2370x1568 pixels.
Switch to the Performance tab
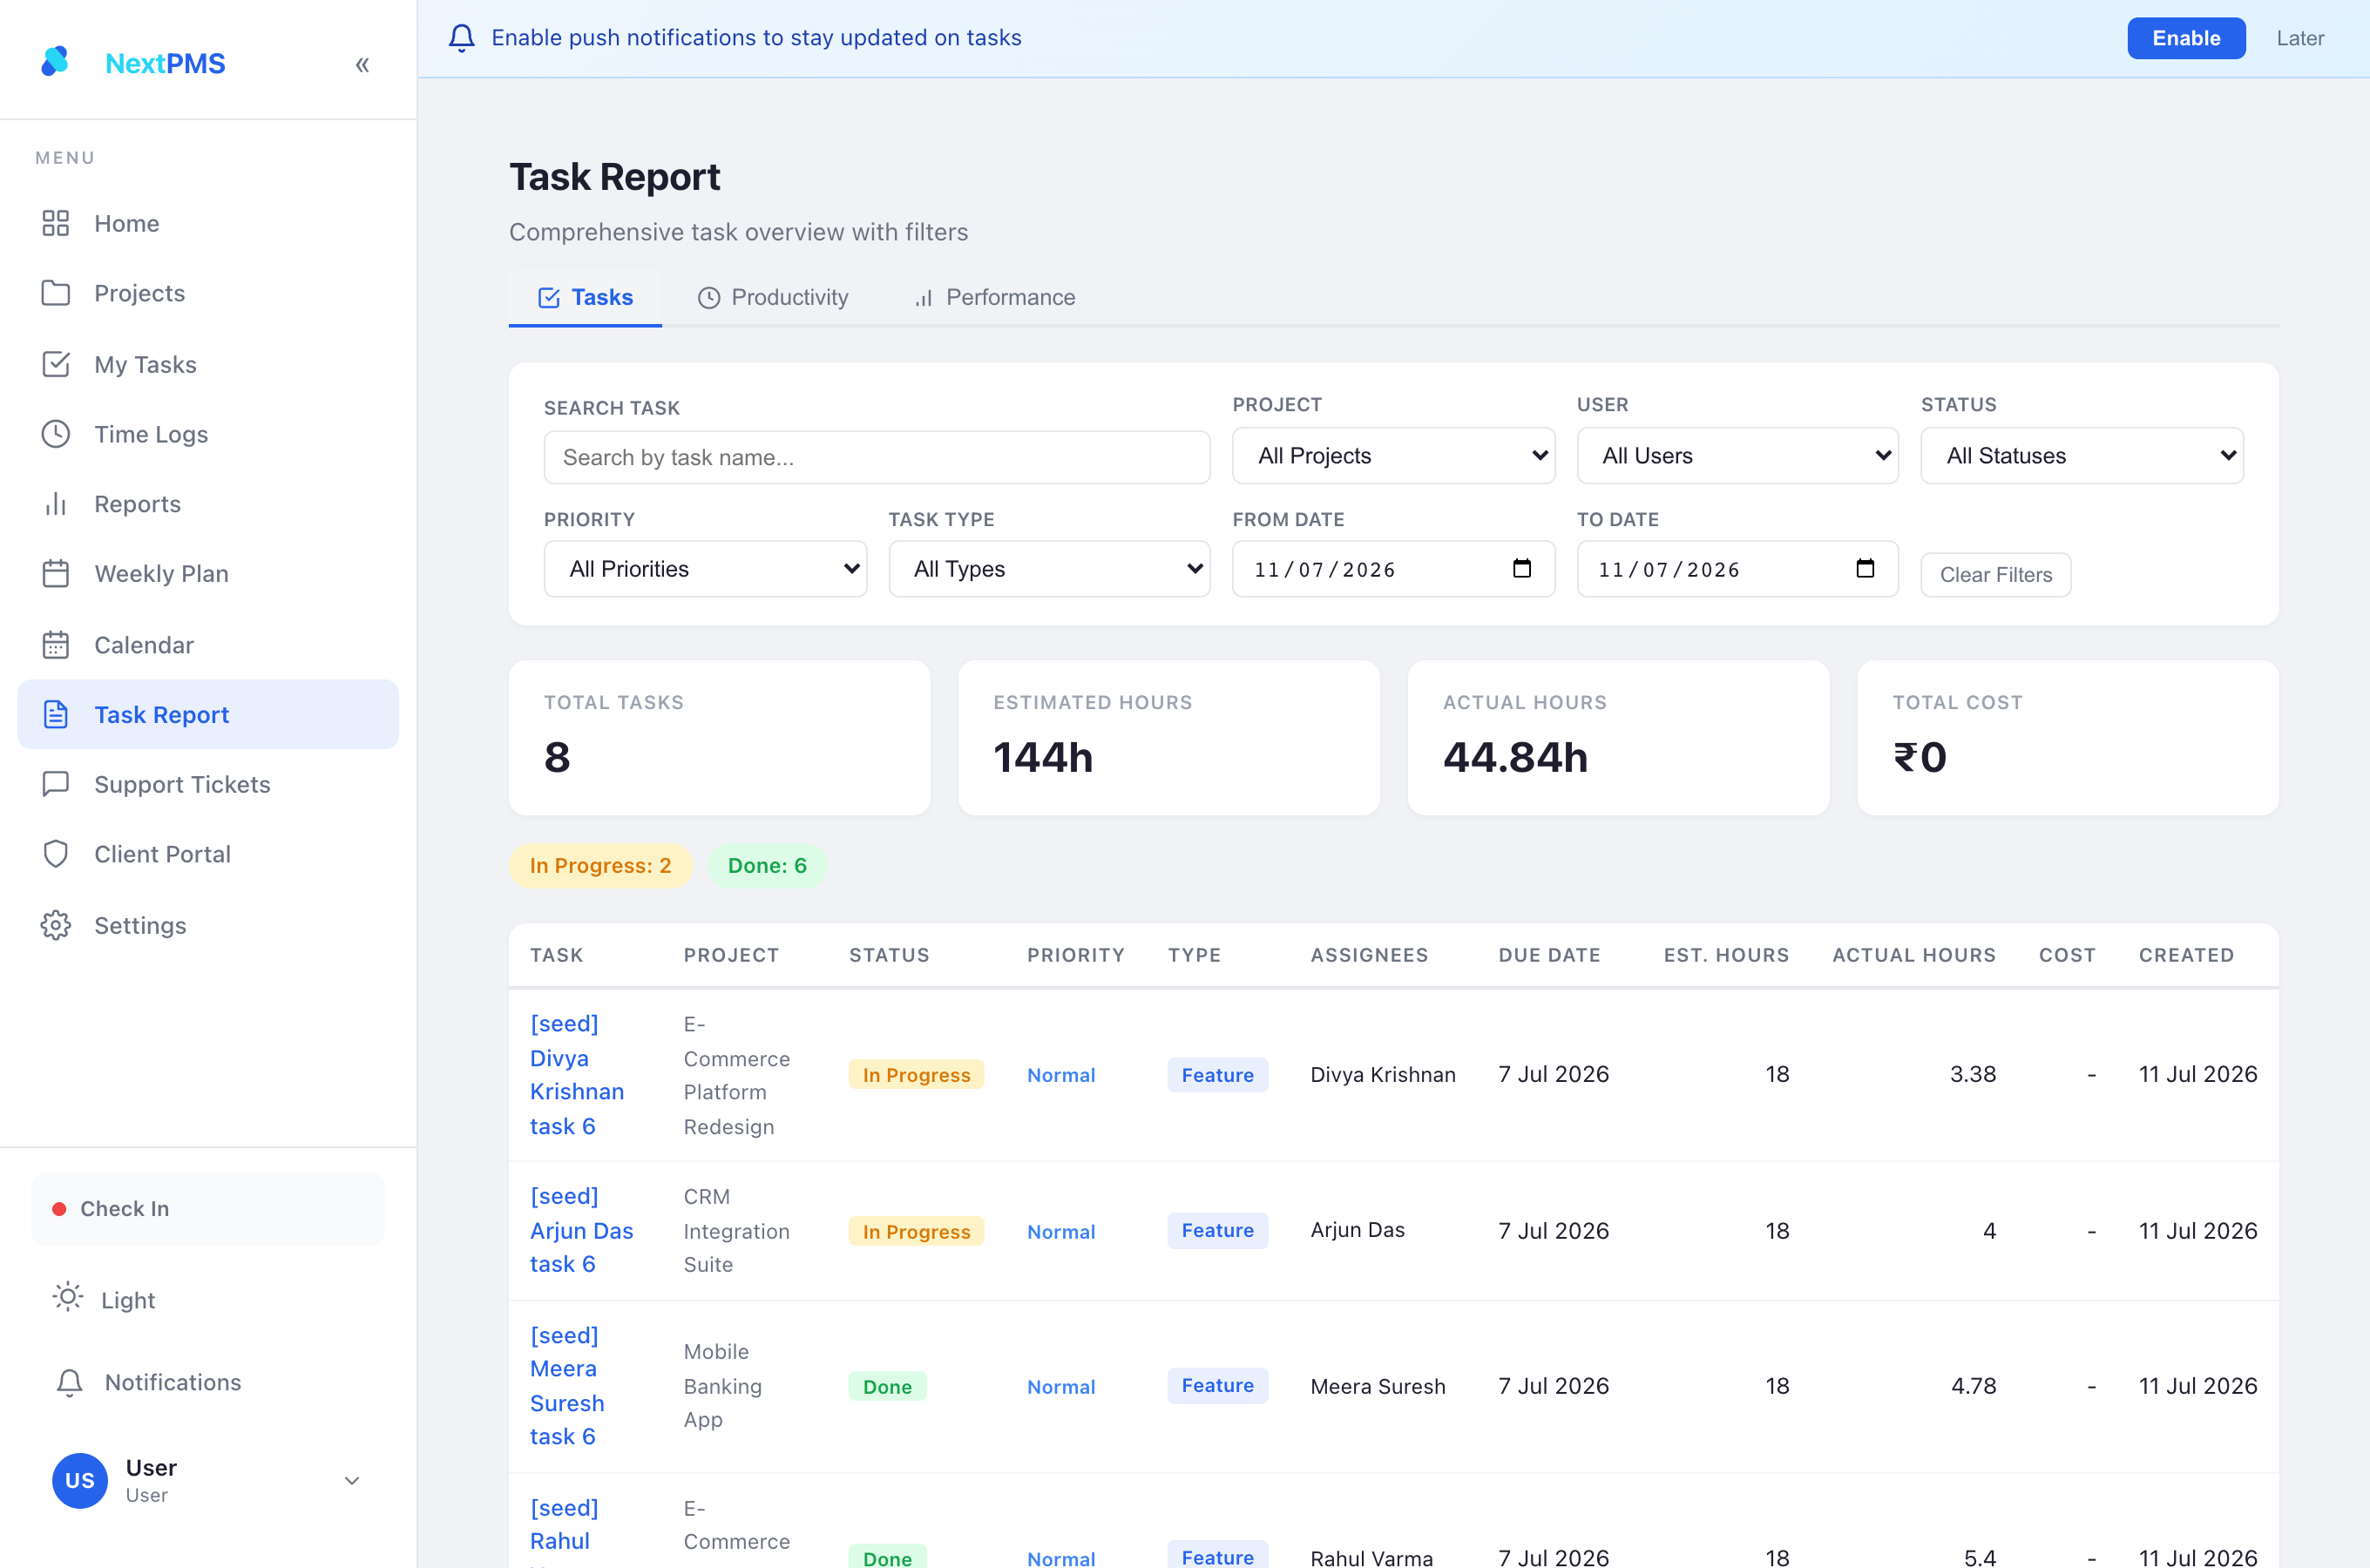[994, 298]
